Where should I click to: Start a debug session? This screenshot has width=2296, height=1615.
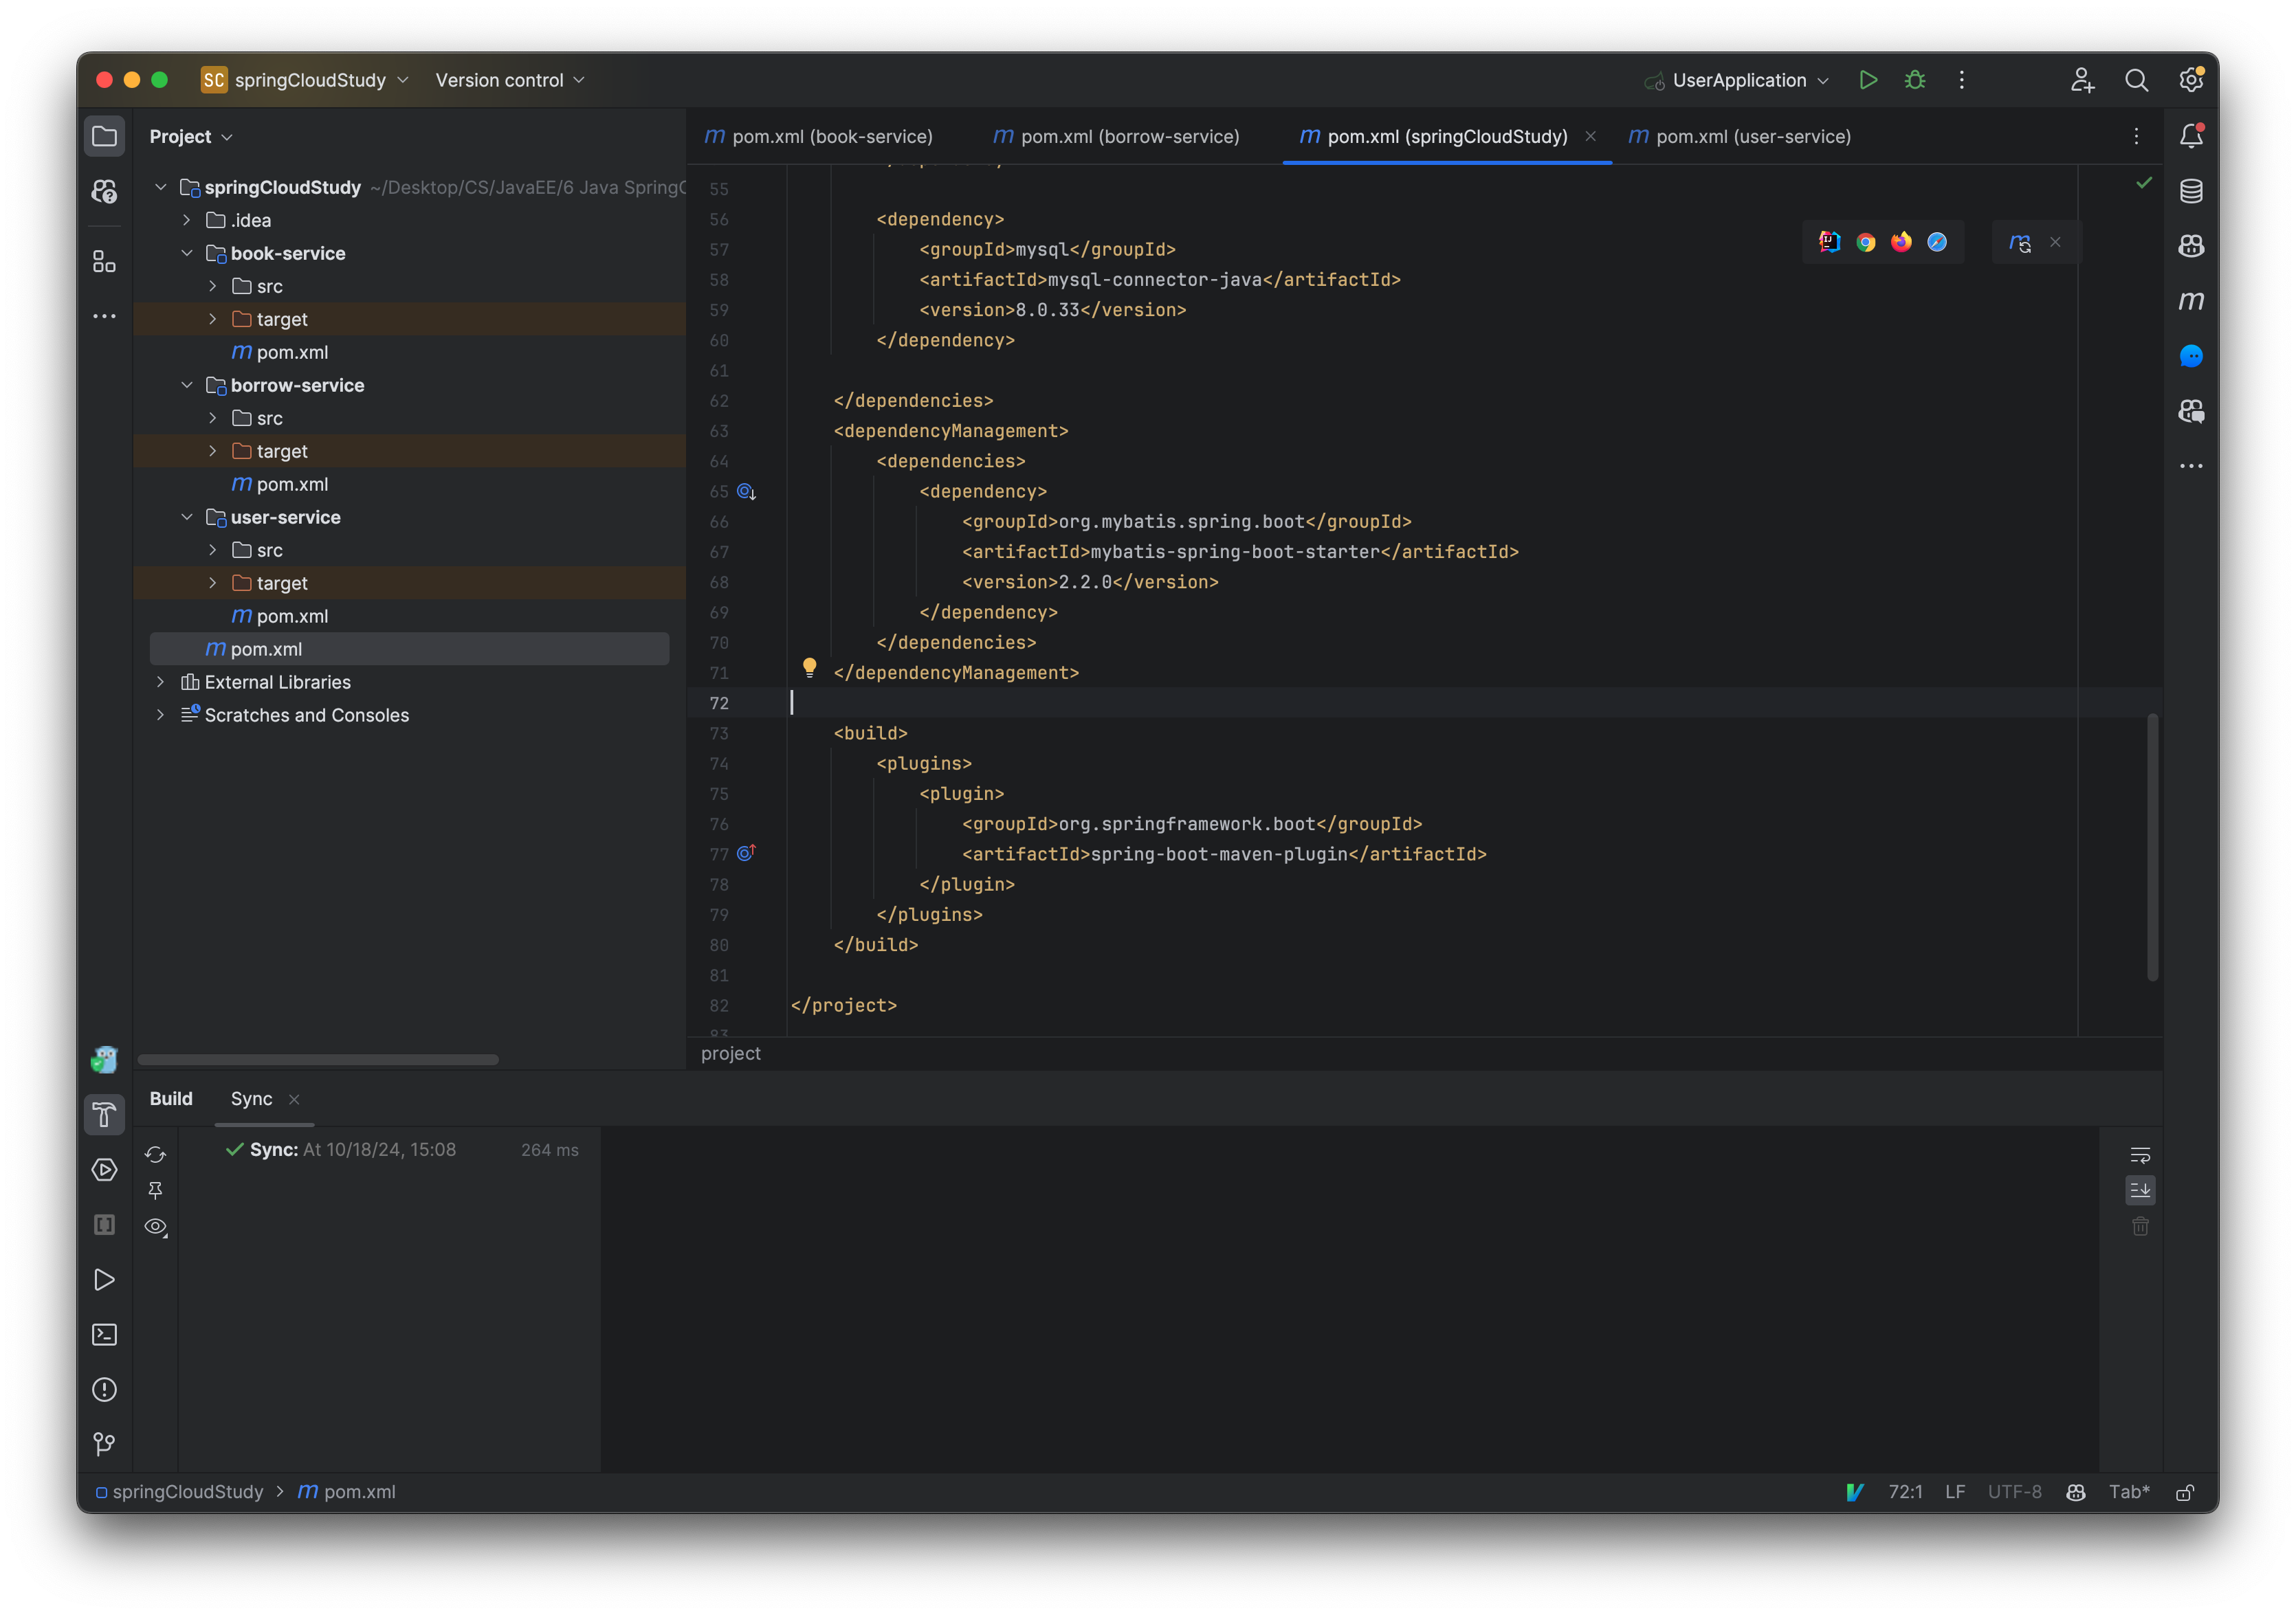pos(1914,80)
